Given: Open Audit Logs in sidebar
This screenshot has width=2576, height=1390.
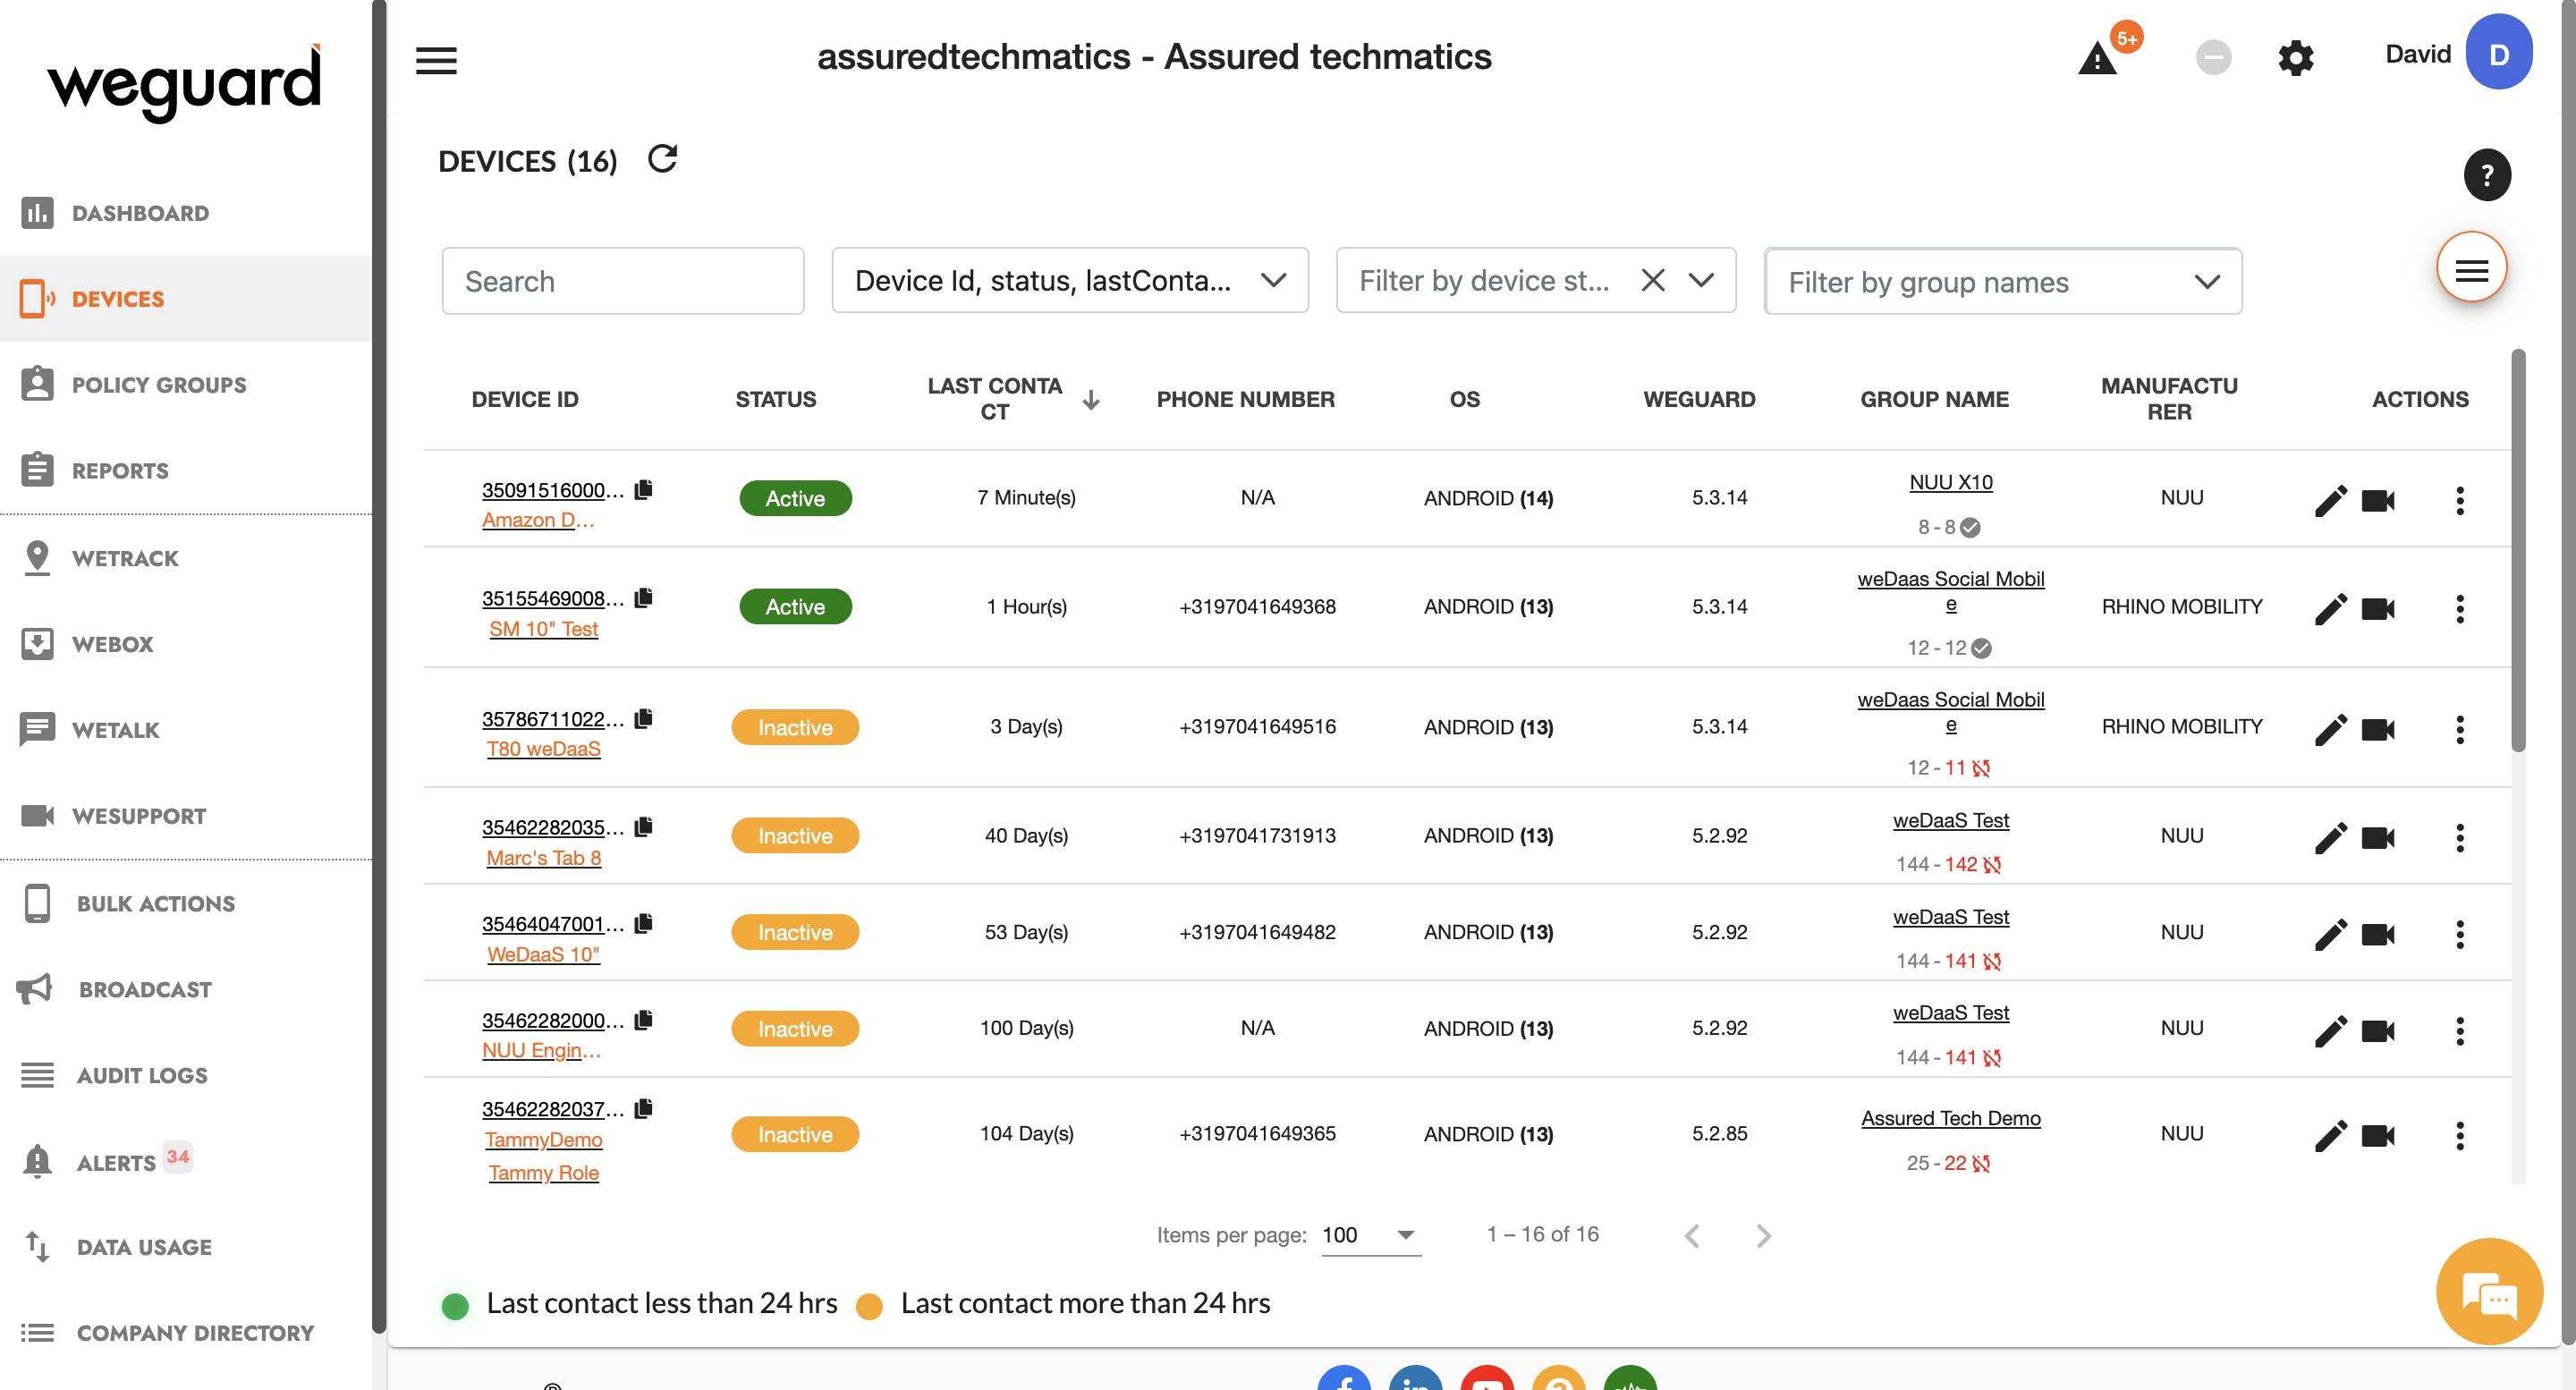Looking at the screenshot, I should (x=142, y=1075).
